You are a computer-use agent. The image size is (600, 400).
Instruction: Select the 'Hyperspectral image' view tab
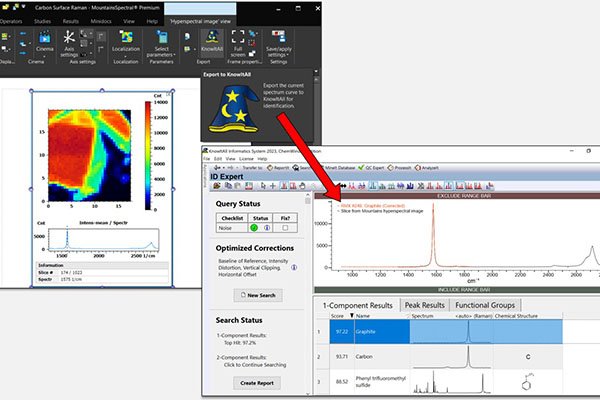[x=201, y=21]
